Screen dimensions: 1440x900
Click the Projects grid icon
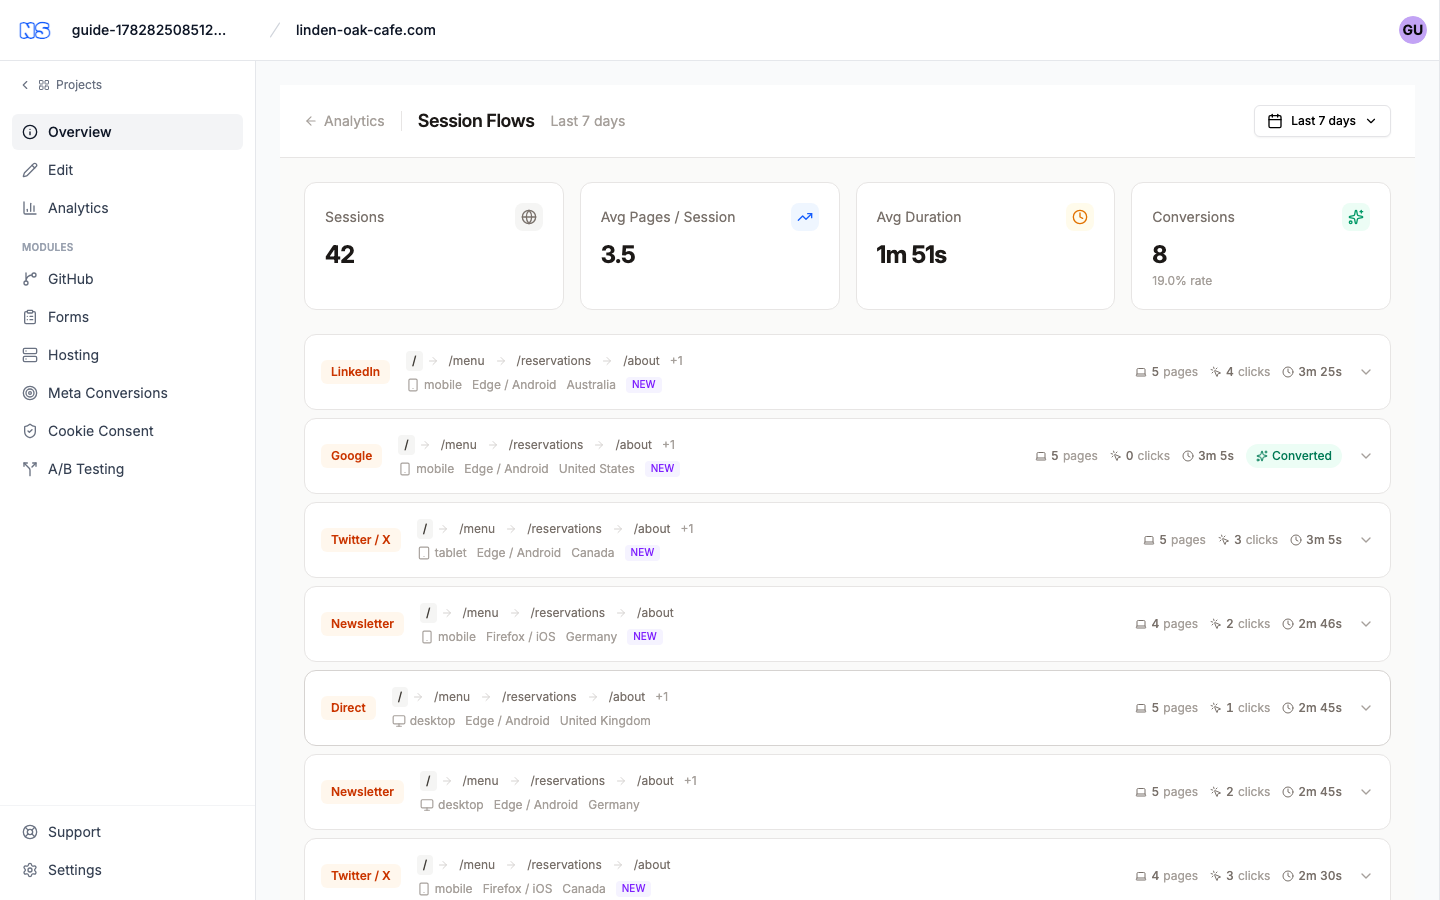coord(44,85)
